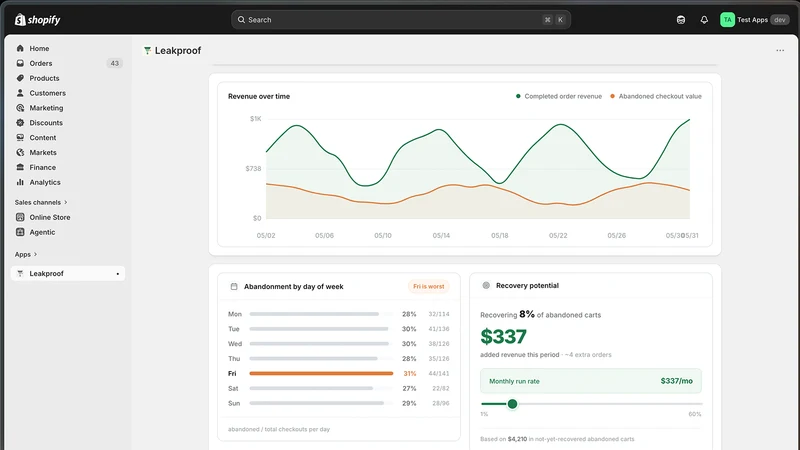The height and width of the screenshot is (450, 800).
Task: Click the Agentic channel icon
Action: point(20,232)
